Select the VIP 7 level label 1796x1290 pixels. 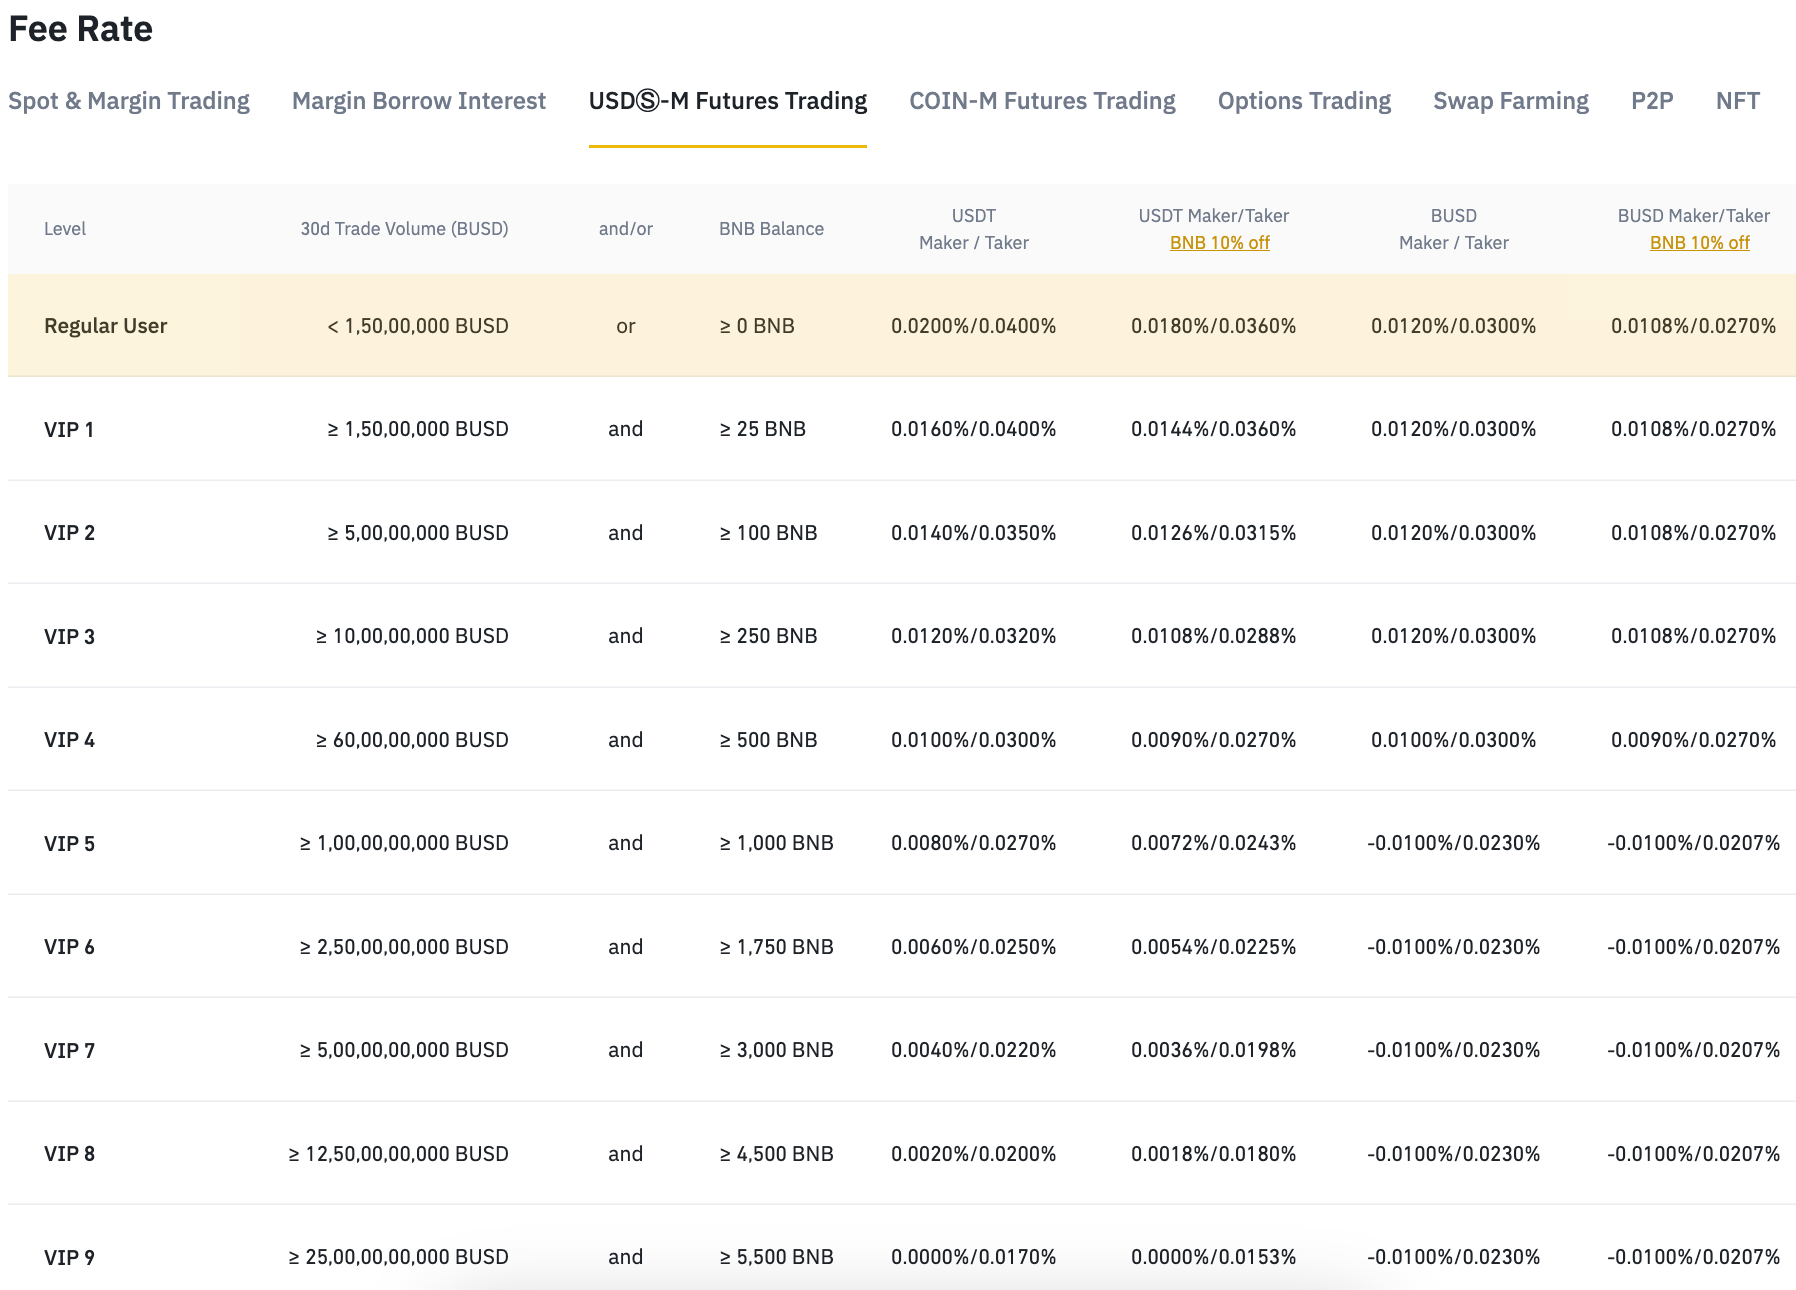click(x=69, y=1051)
